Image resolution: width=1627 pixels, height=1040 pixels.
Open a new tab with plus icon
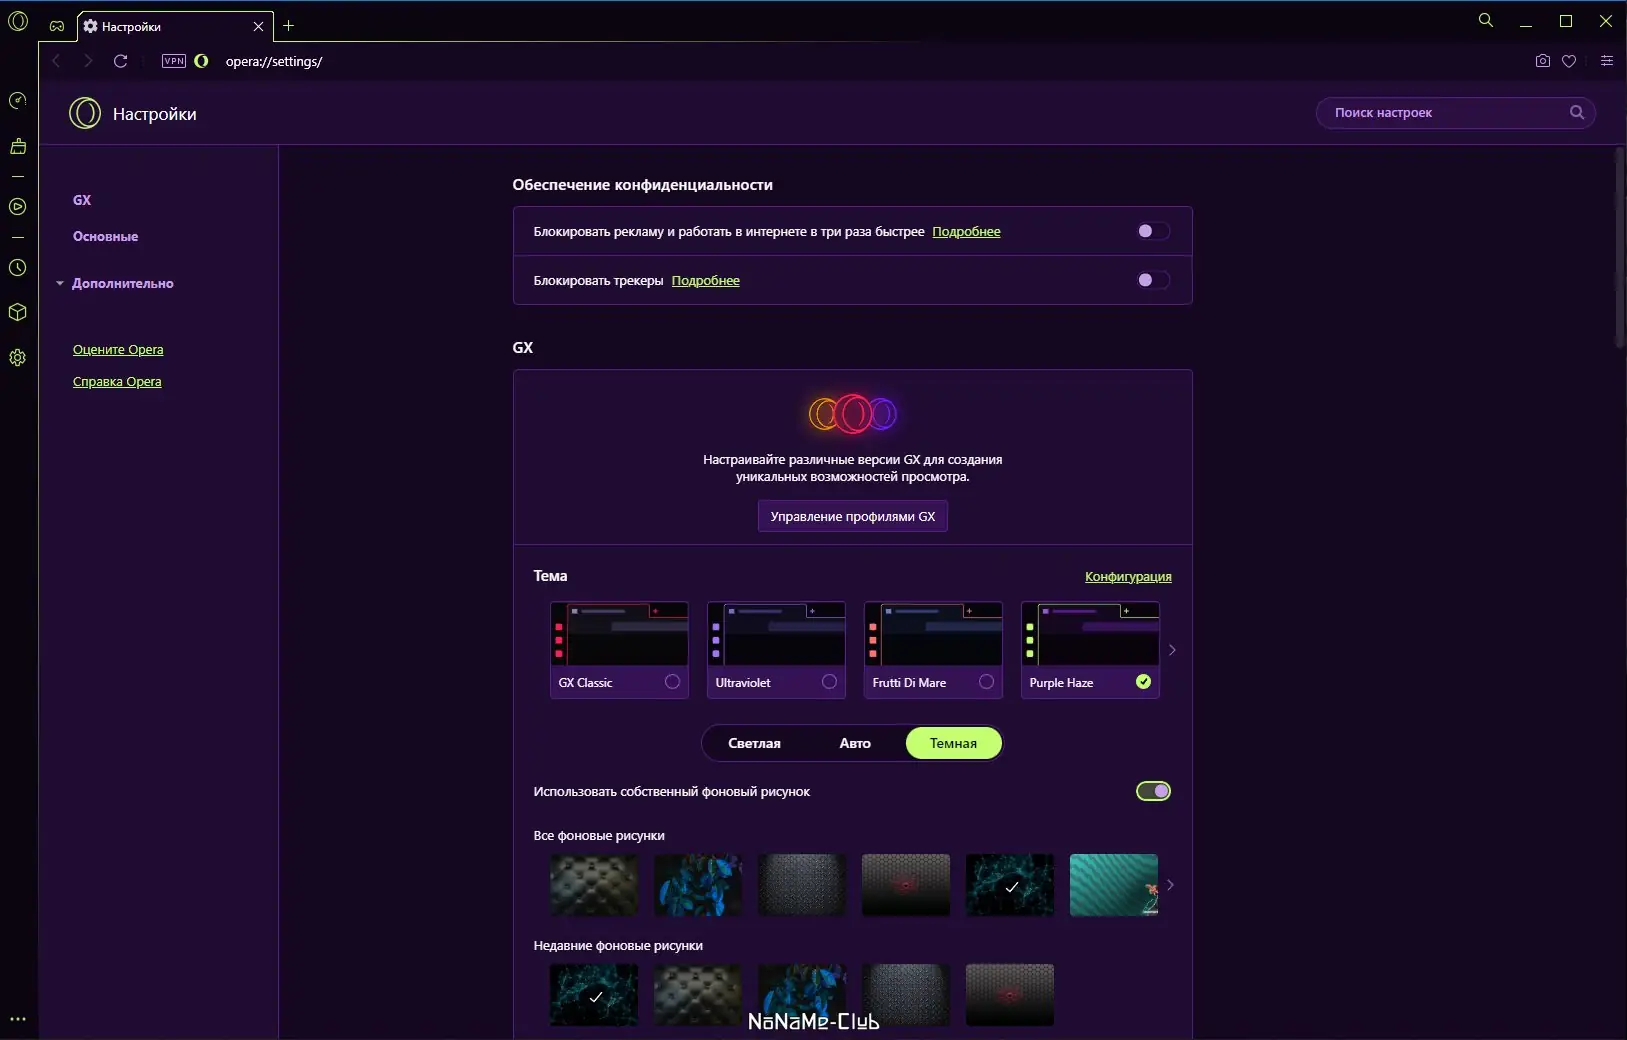click(x=289, y=26)
